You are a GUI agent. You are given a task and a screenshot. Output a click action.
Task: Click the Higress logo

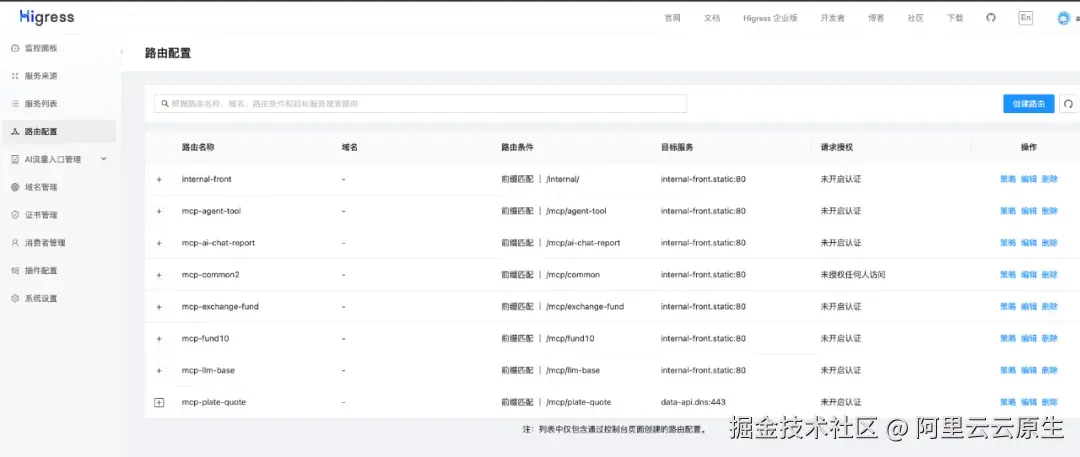click(x=47, y=17)
